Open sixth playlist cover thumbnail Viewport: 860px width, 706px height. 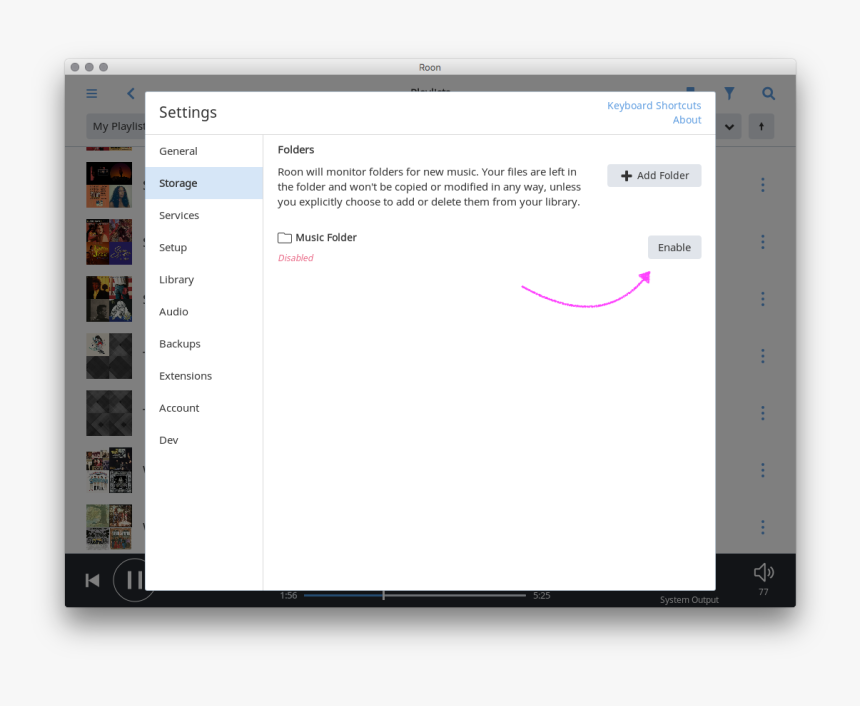(109, 470)
